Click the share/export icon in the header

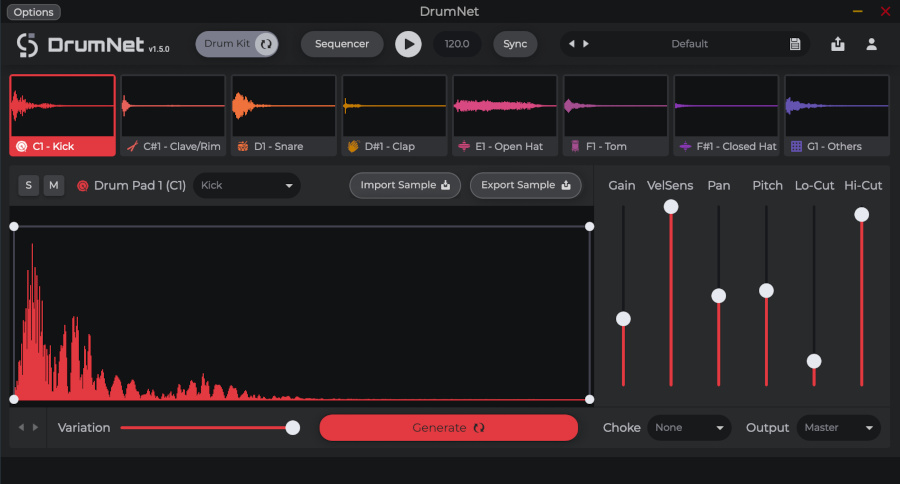point(838,44)
